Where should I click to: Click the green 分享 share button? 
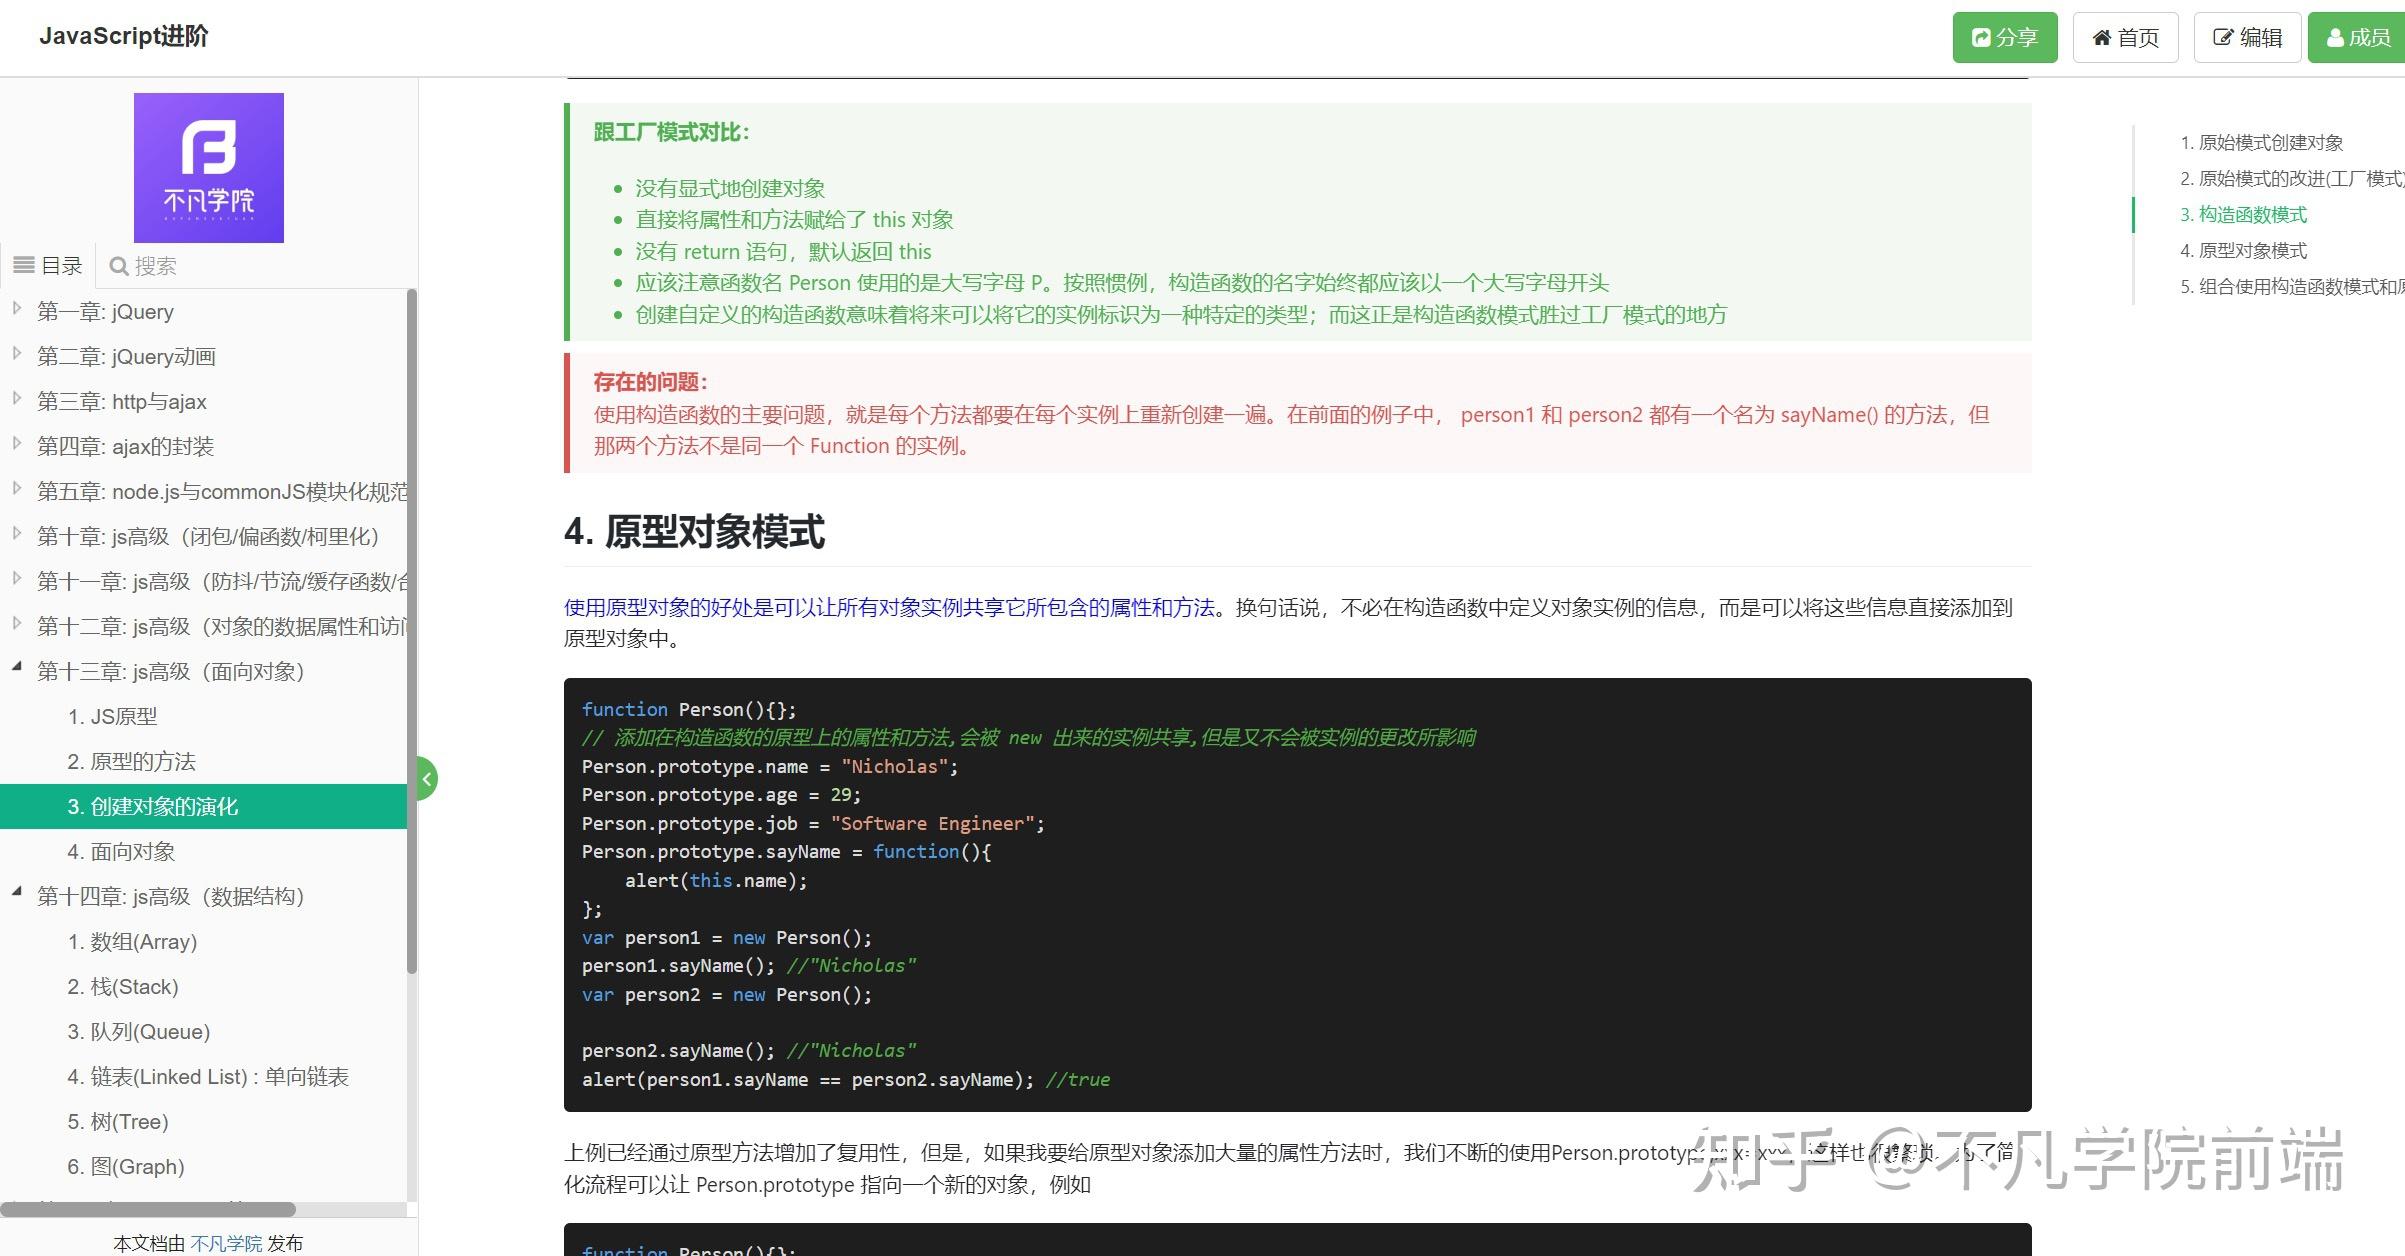pos(2004,38)
